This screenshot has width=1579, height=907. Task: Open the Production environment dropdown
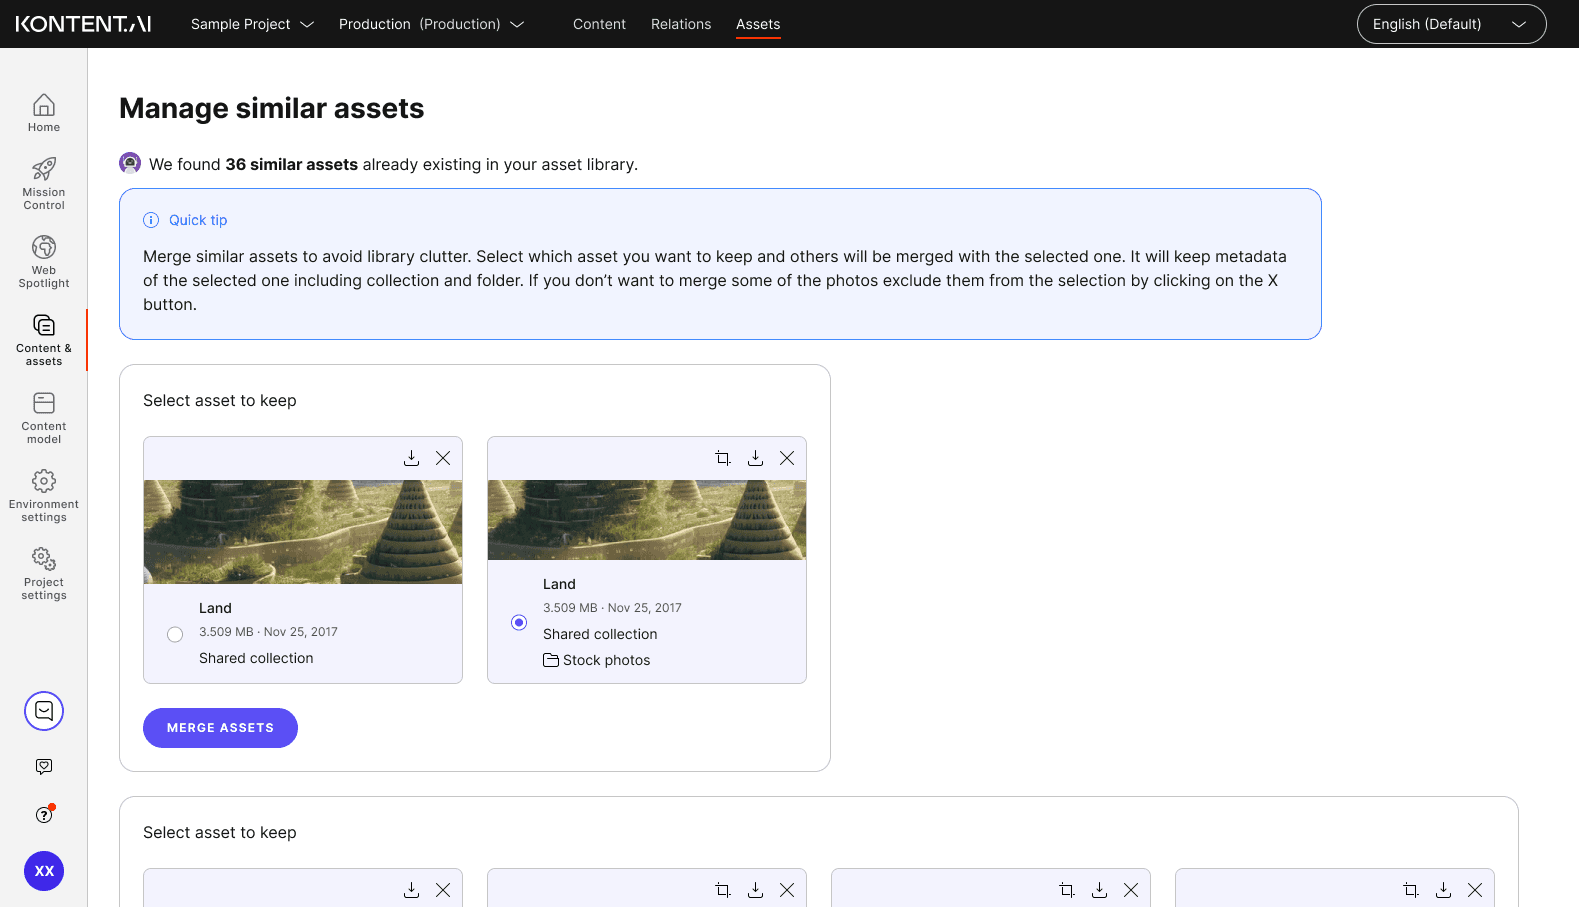[431, 24]
